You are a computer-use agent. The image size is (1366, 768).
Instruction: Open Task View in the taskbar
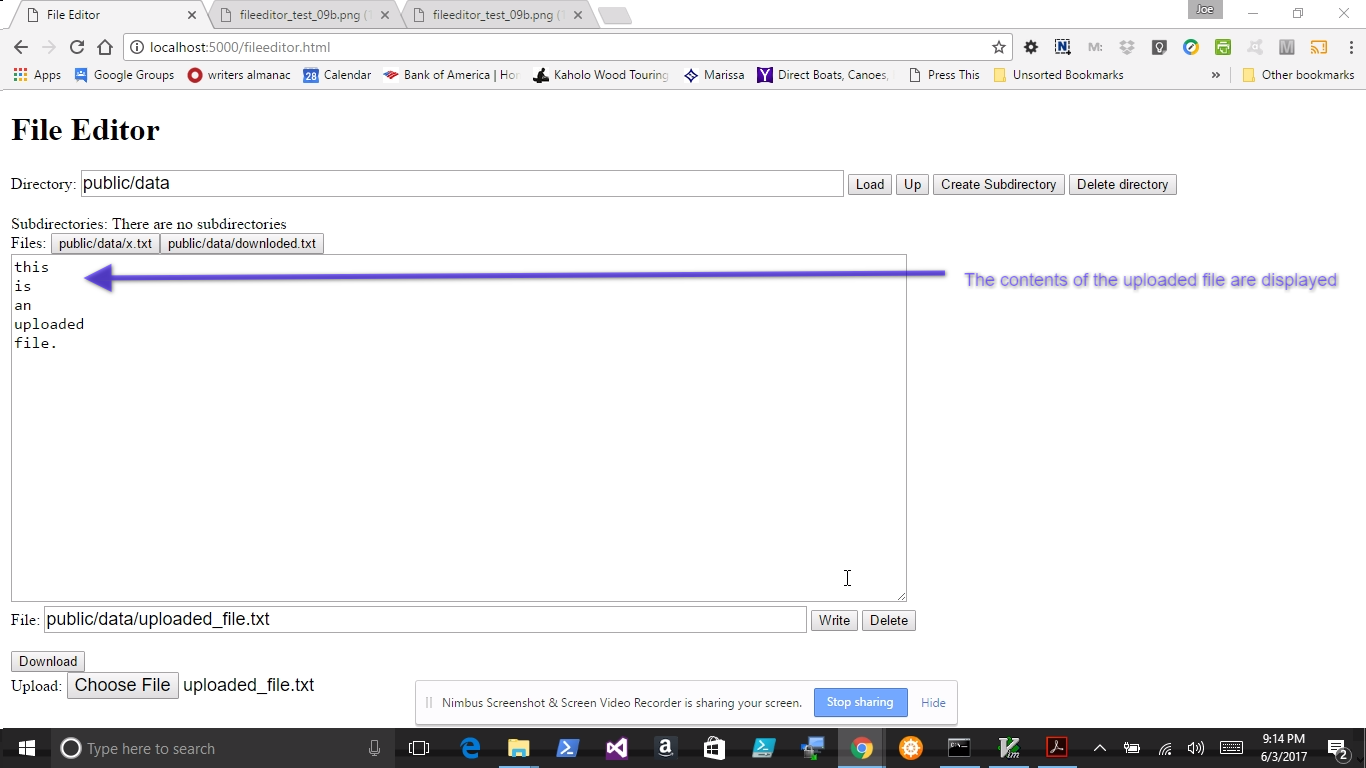point(419,748)
